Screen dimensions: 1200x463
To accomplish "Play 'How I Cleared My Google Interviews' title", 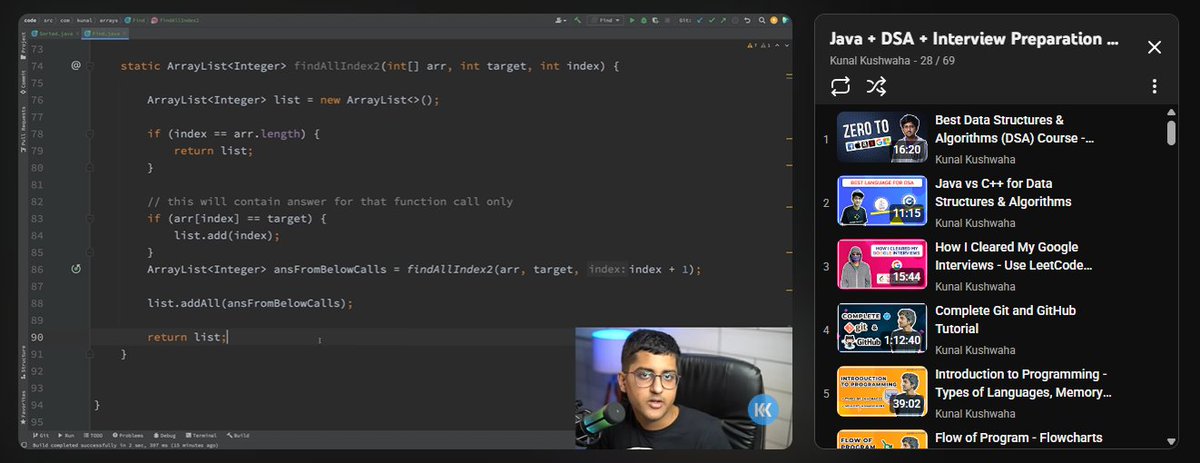I will pyautogui.click(x=1014, y=256).
